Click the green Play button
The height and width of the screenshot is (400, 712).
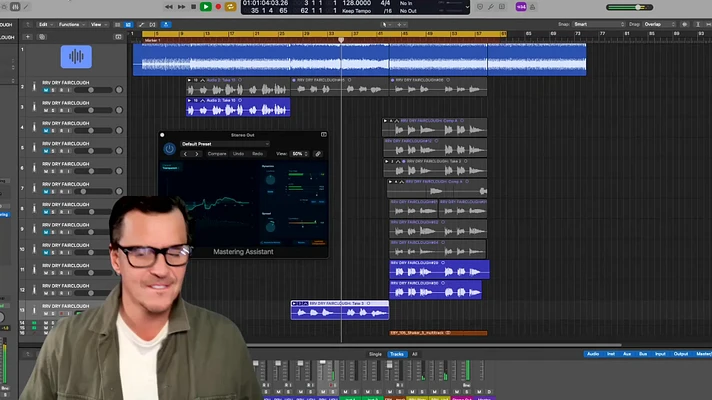(x=206, y=7)
